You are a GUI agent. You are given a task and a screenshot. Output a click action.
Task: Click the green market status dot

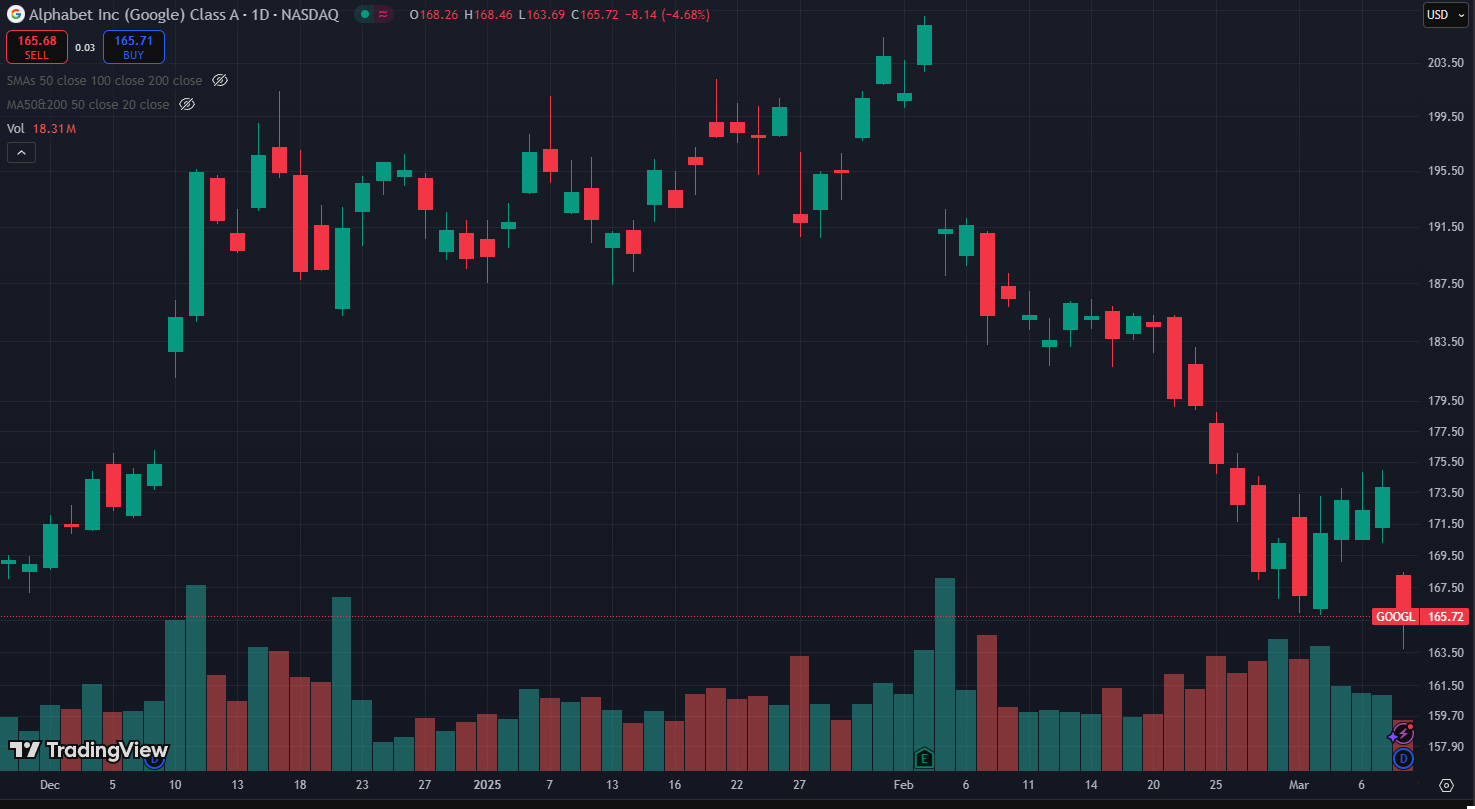coord(365,15)
